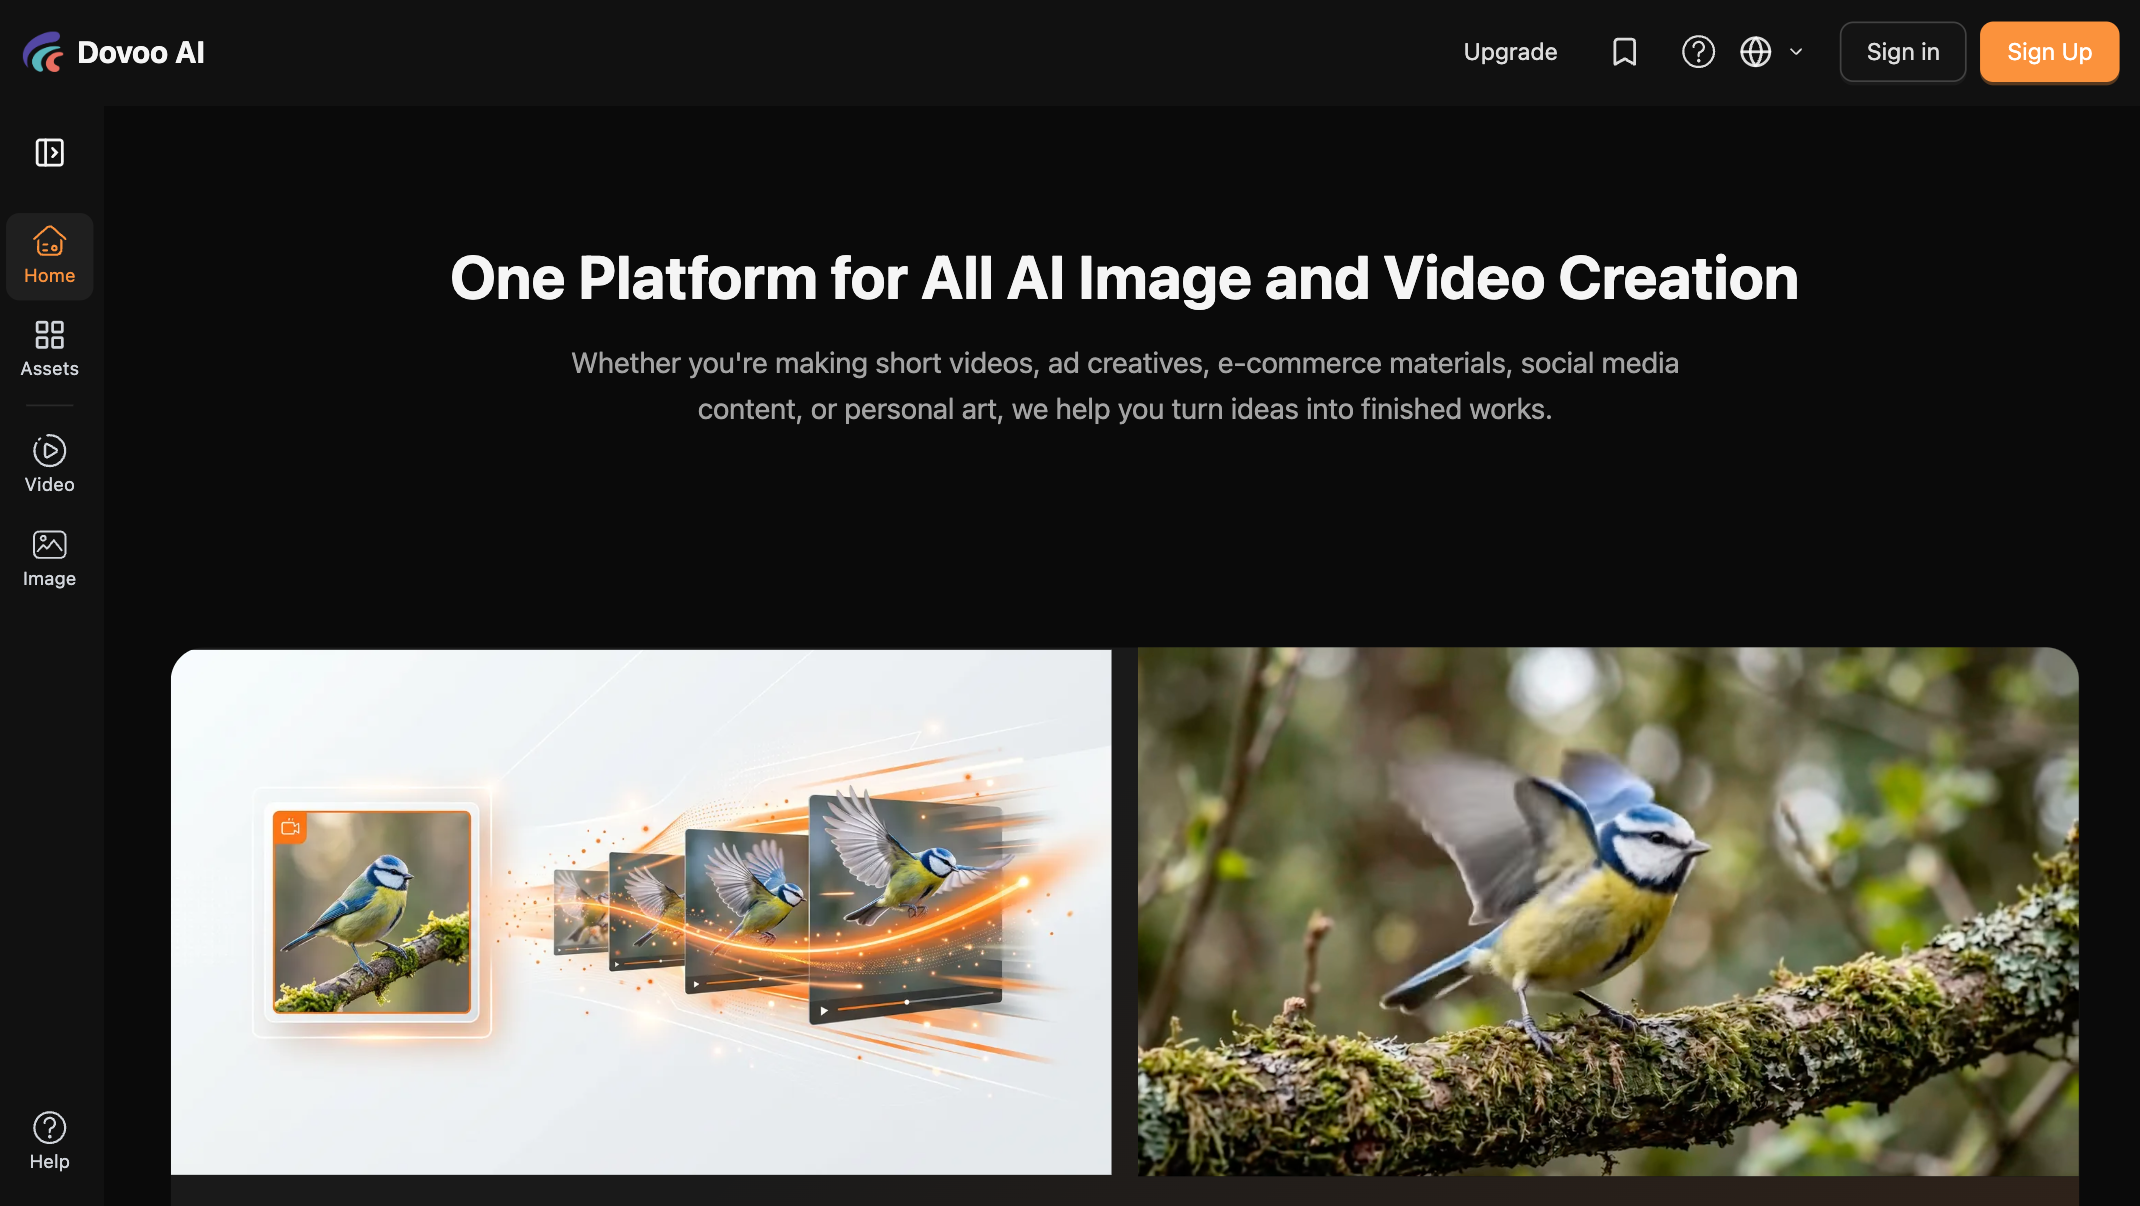Click the small framed bird image thumbnail
The width and height of the screenshot is (2140, 1206).
[372, 912]
